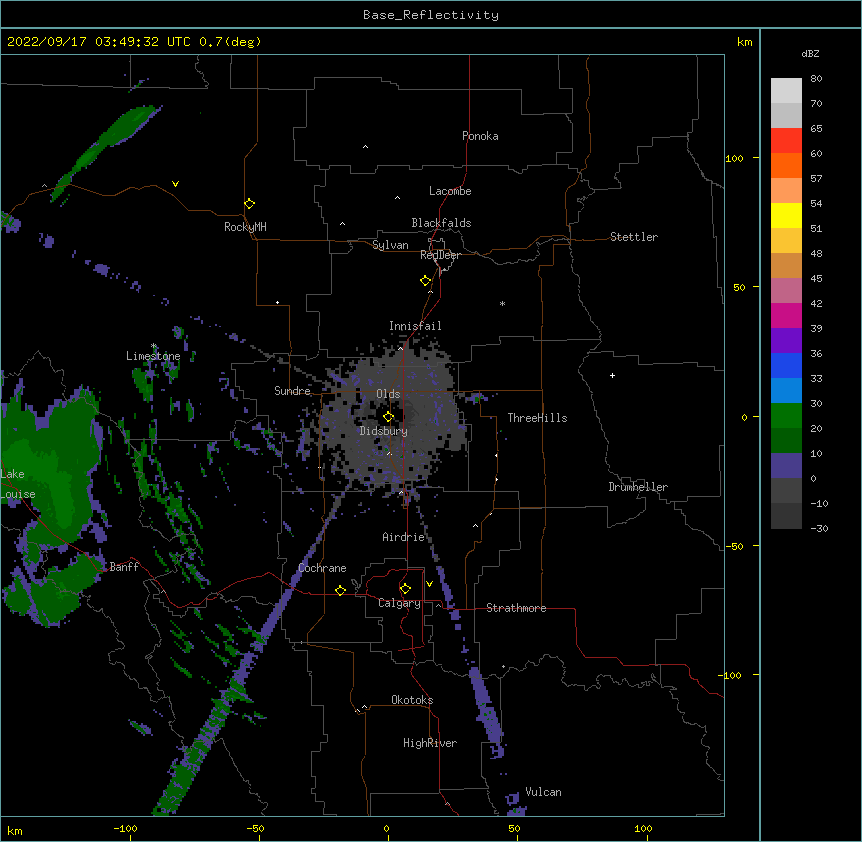Click the Calgary city label

[x=399, y=603]
